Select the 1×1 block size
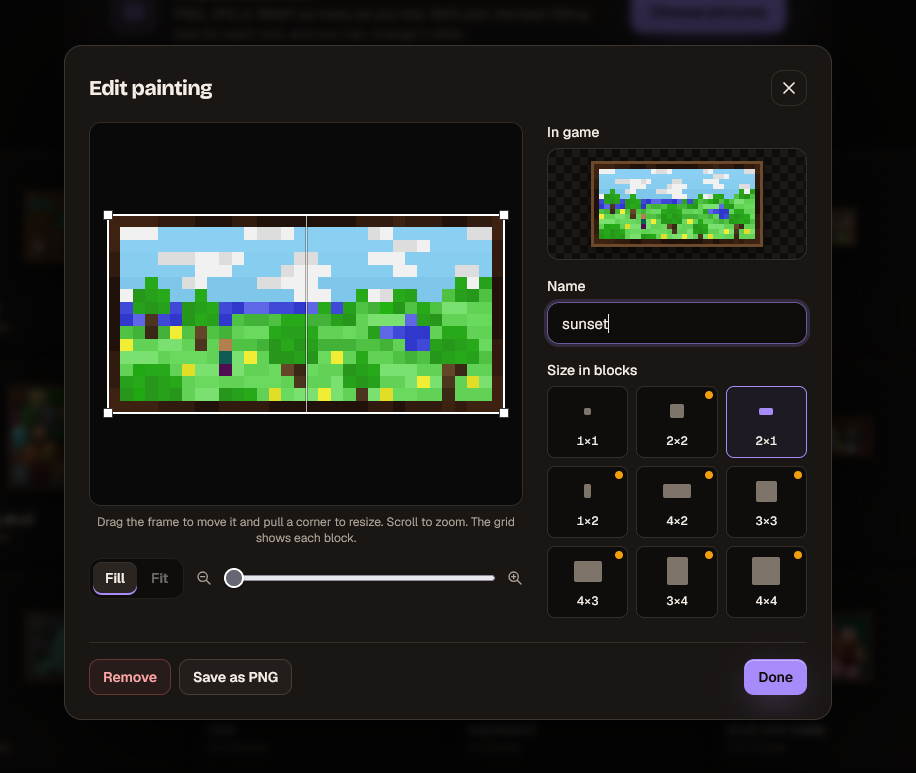 587,422
